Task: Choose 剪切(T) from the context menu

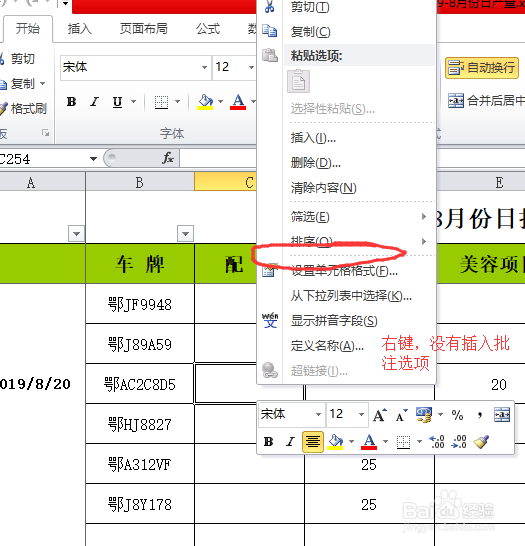Action: 310,7
